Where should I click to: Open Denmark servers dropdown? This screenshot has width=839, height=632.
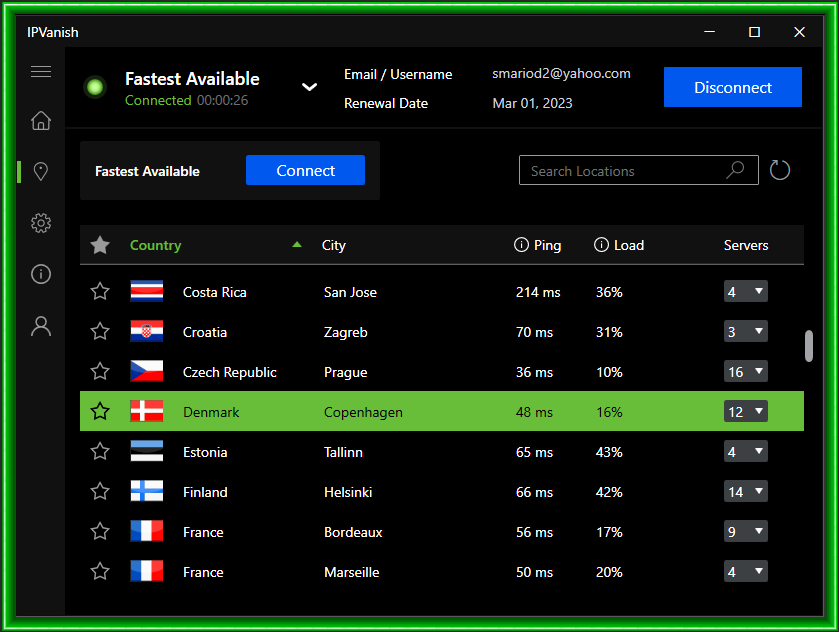[745, 411]
